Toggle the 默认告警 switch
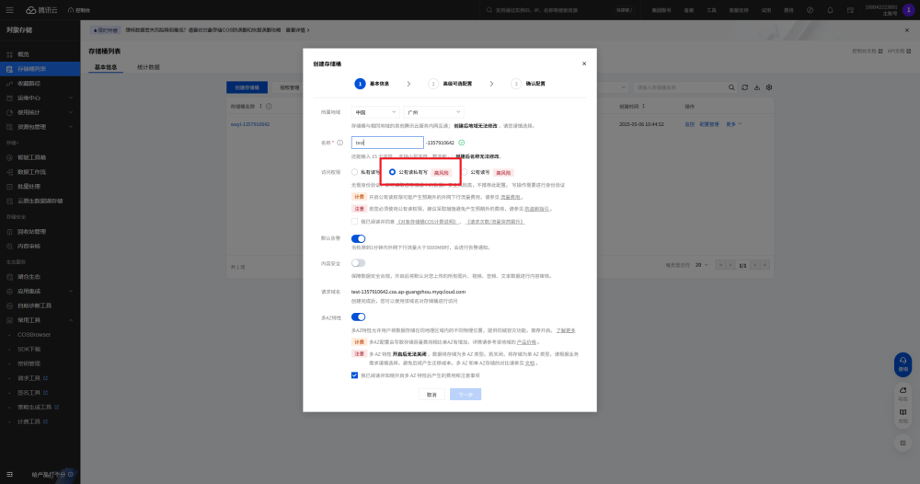The height and width of the screenshot is (484, 920). pos(358,239)
